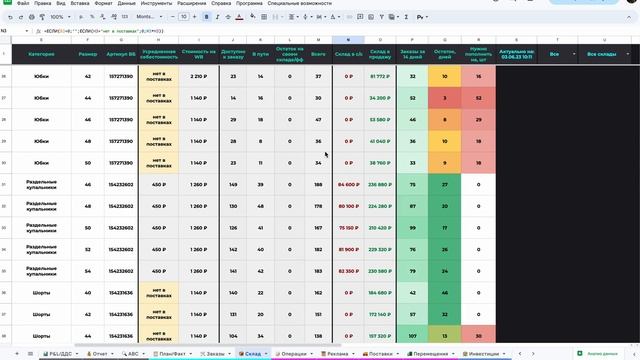This screenshot has width=640, height=360.
Task: Select the cell showing 84 600 ₽
Action: [x=348, y=184]
